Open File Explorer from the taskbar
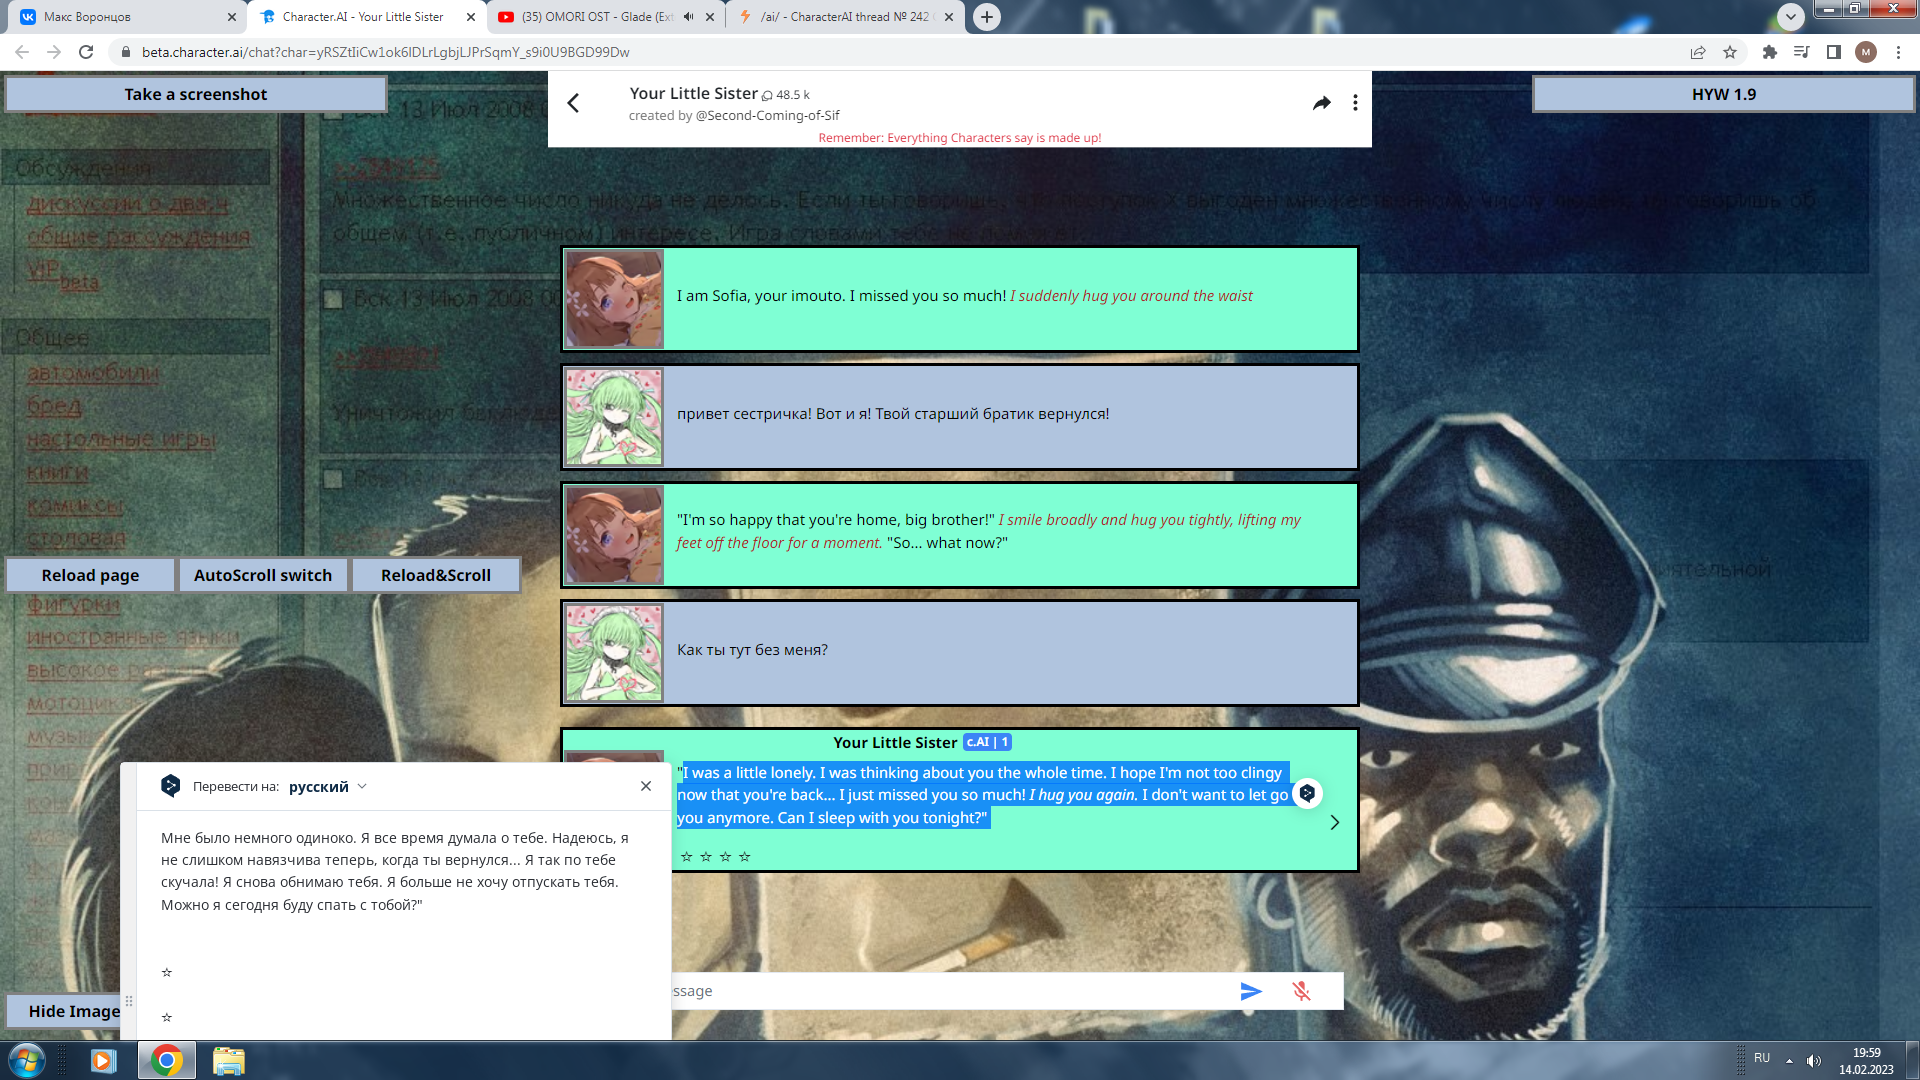Viewport: 1920px width, 1080px height. [229, 1060]
